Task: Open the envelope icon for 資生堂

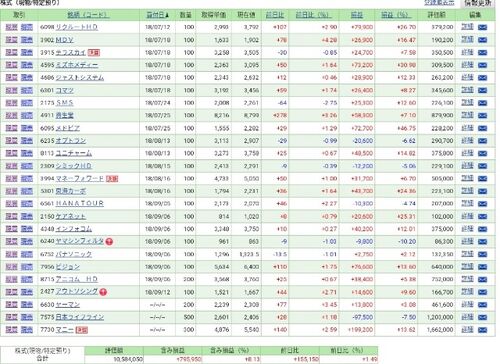Action: (x=482, y=116)
